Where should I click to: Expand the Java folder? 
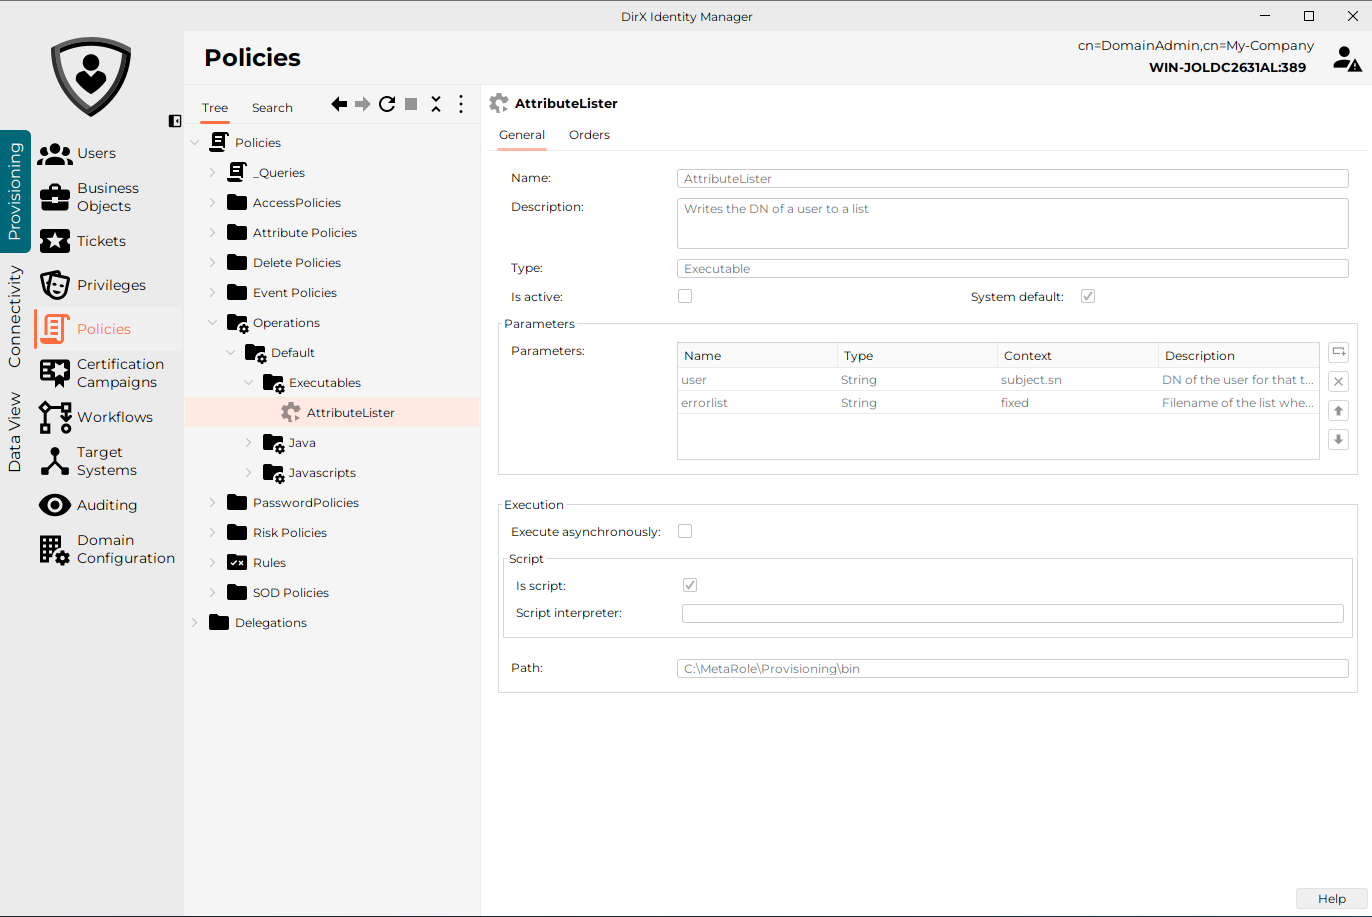pos(248,442)
